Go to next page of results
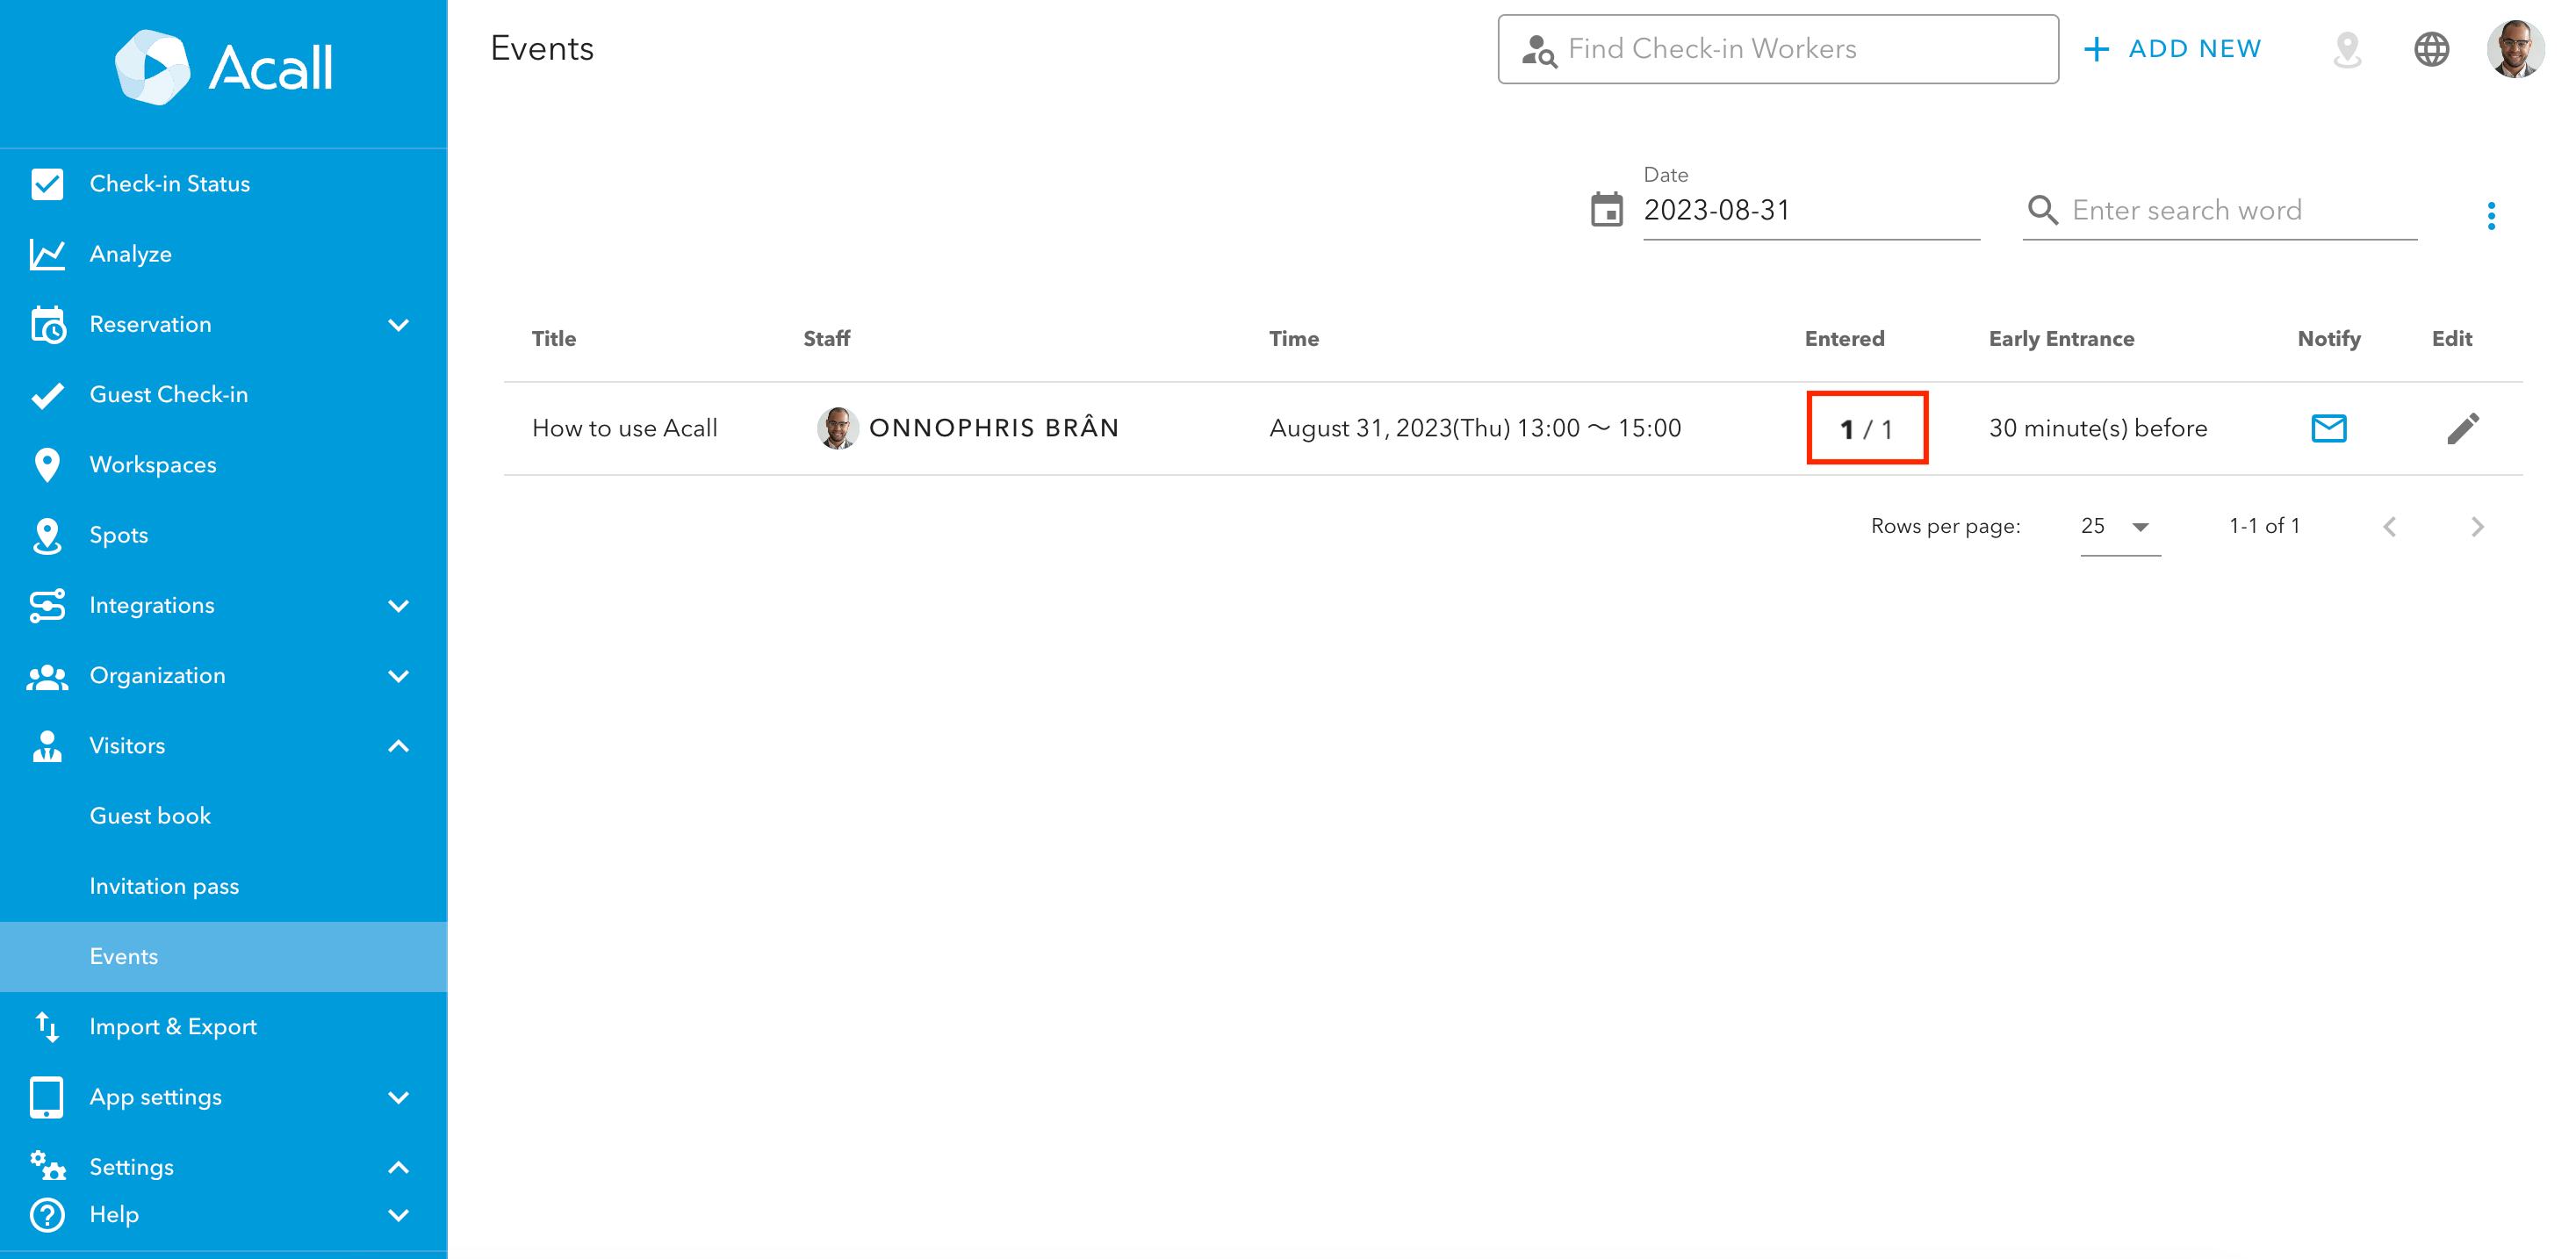This screenshot has width=2576, height=1259. point(2476,526)
